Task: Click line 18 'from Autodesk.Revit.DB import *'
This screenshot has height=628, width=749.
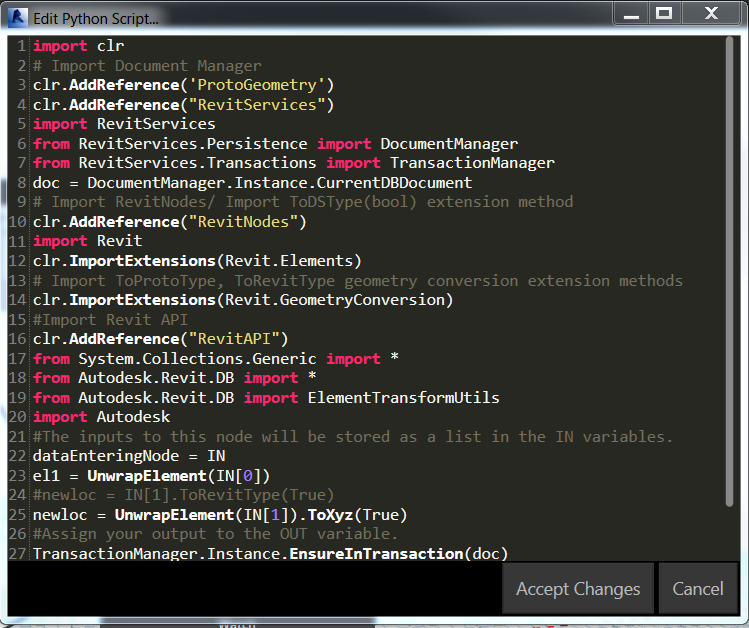Action: tap(174, 378)
